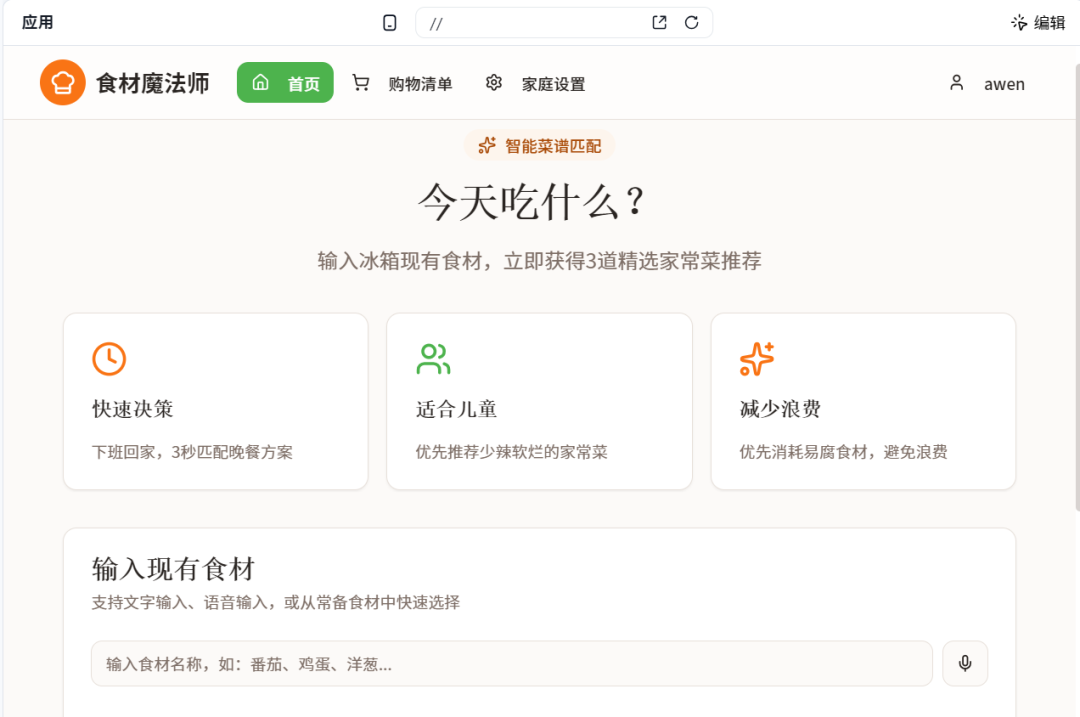
Task: Click the clock icon on the 快速决策 card
Action: (109, 359)
